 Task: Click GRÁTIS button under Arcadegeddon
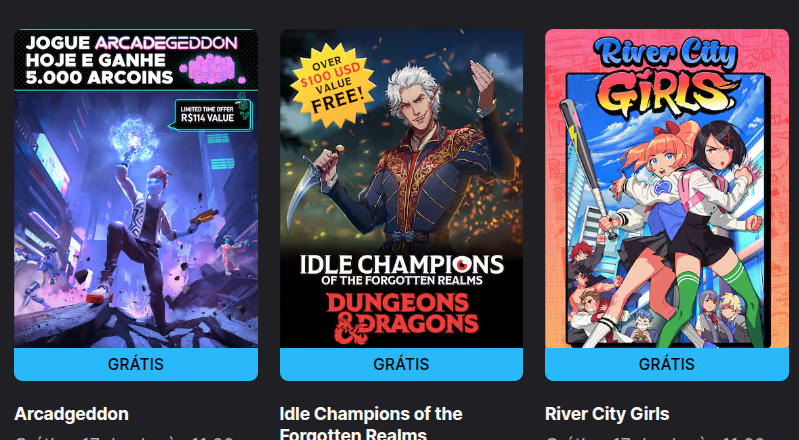(x=136, y=364)
